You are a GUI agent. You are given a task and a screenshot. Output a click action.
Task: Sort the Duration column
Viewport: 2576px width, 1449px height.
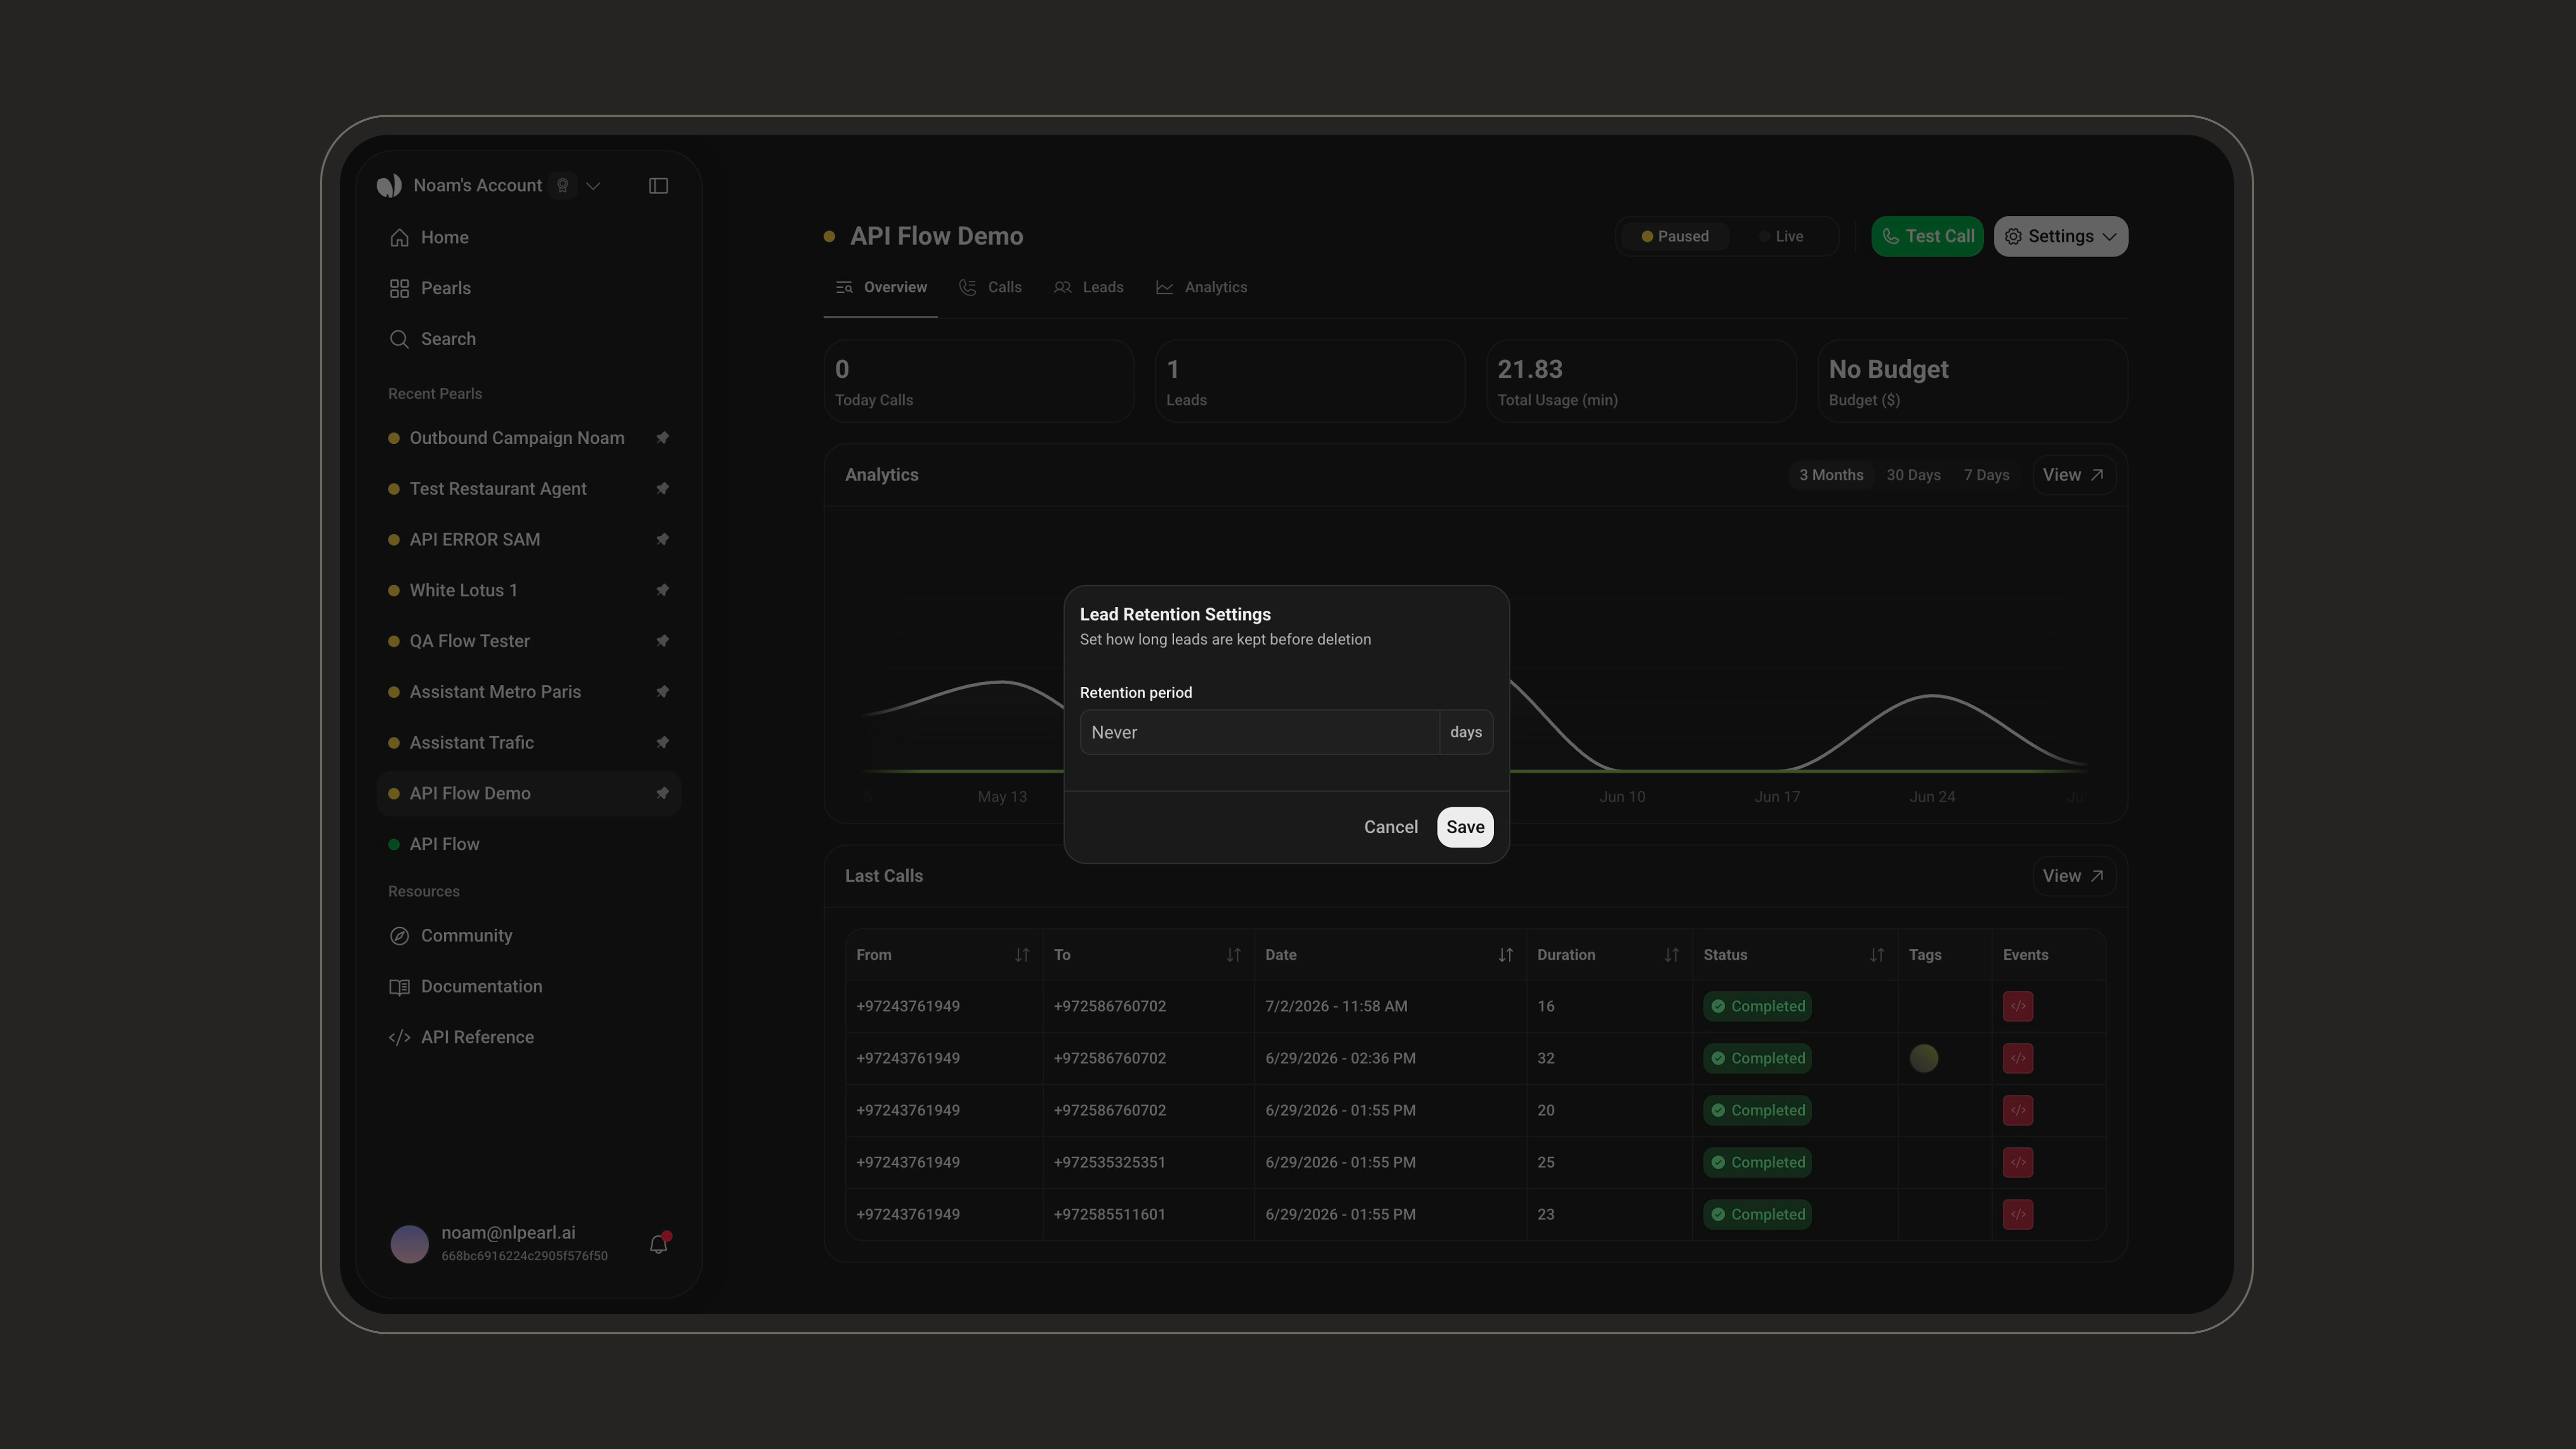click(1671, 955)
